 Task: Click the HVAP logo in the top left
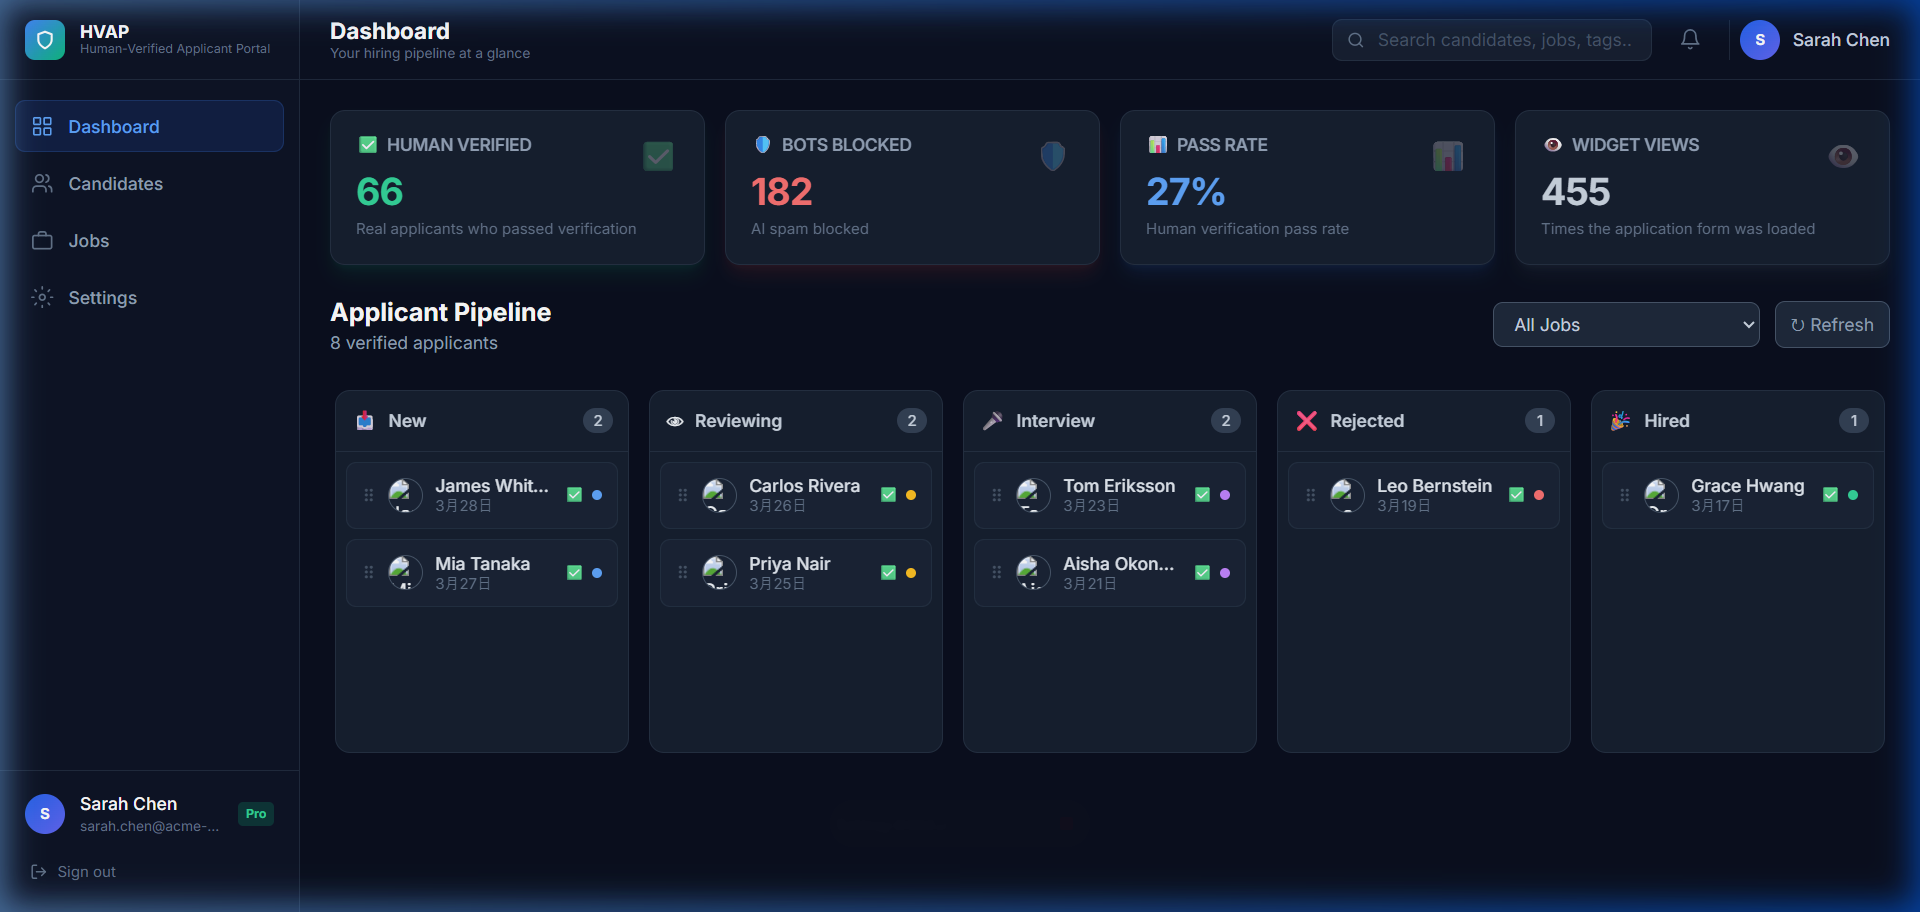pos(45,40)
